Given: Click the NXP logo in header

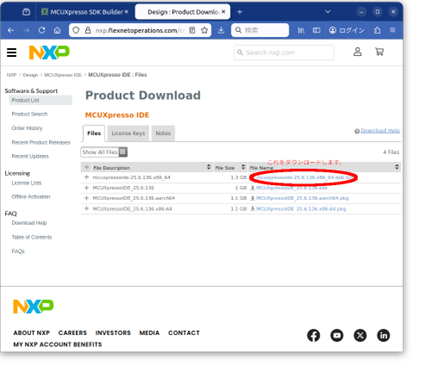Looking at the screenshot, I should 49,52.
